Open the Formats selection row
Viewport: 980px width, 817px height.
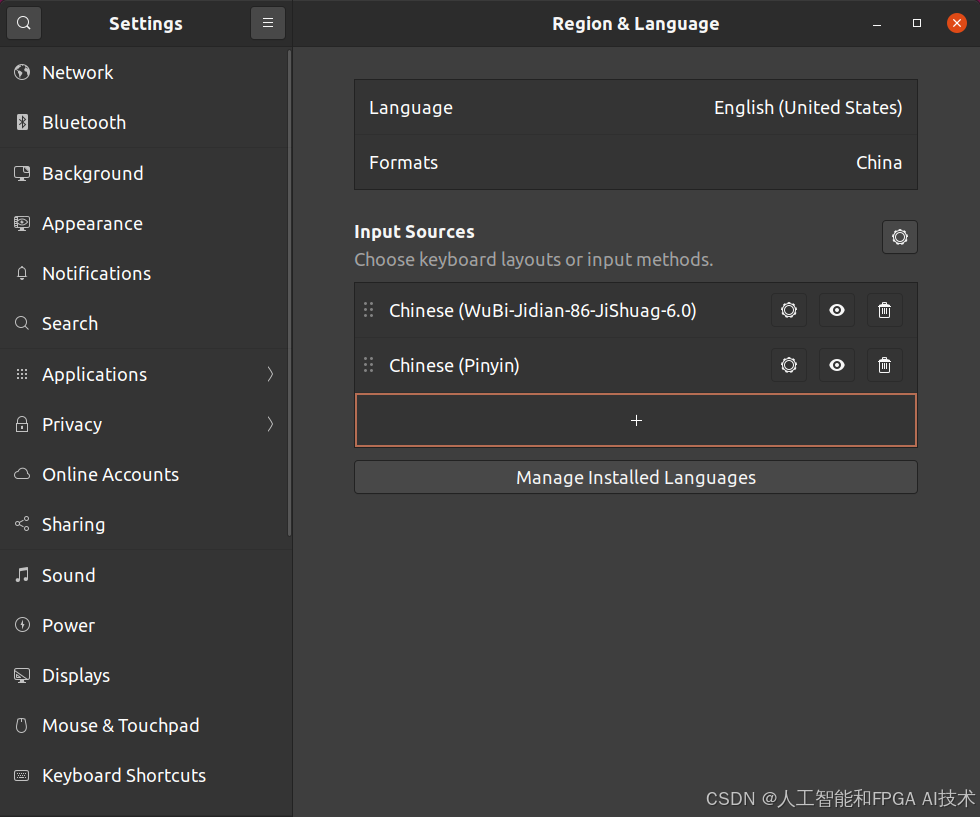pos(636,163)
